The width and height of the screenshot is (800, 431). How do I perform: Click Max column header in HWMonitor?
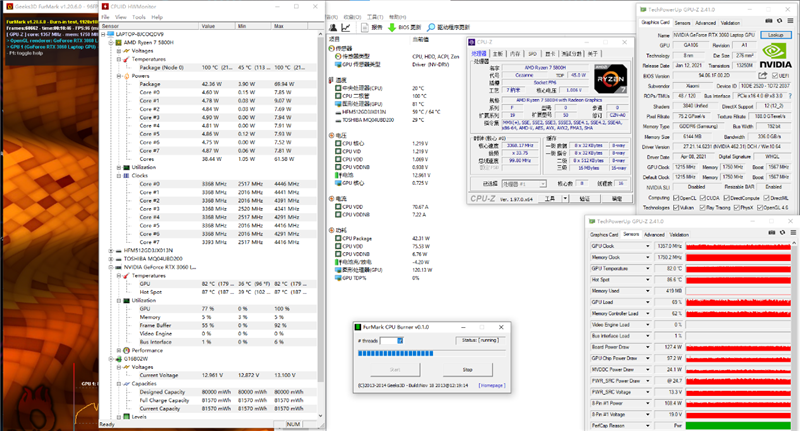point(290,26)
